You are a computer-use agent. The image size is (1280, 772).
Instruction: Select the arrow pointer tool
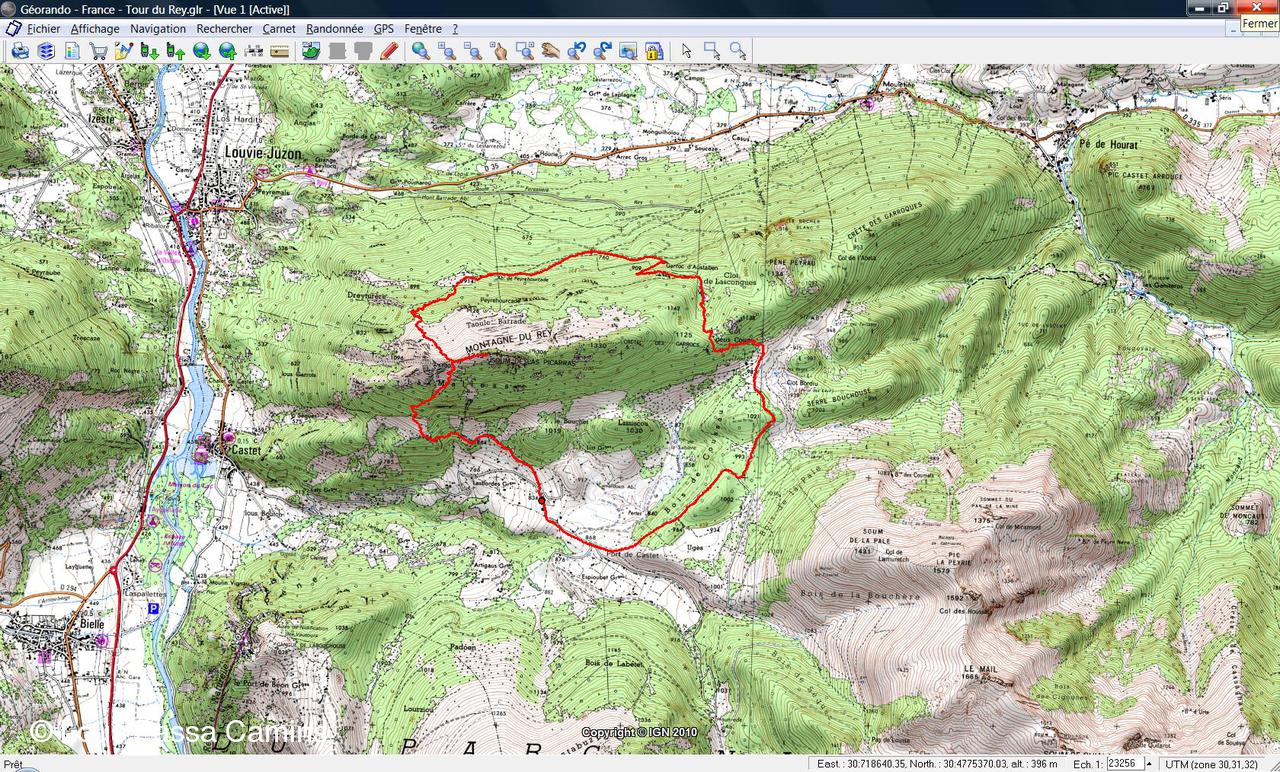686,50
